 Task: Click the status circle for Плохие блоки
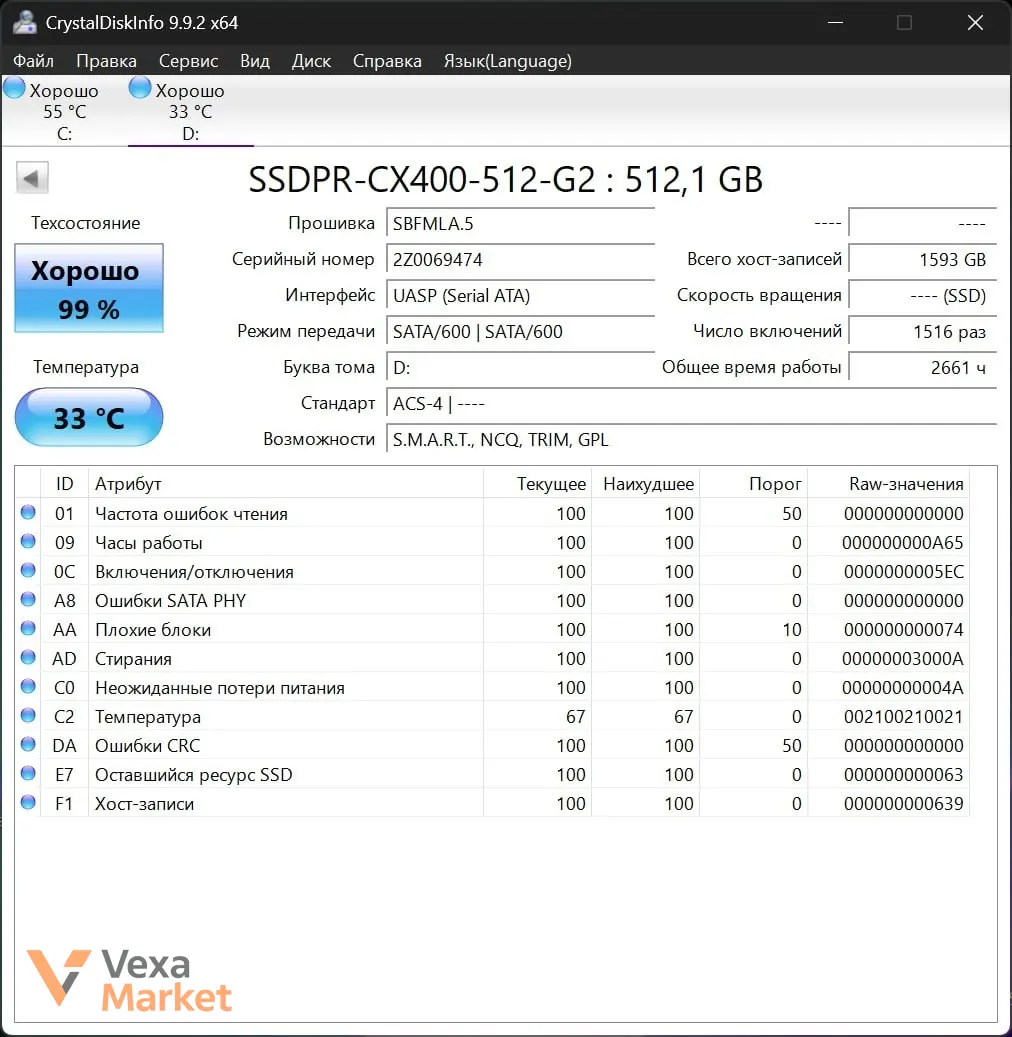[x=28, y=628]
